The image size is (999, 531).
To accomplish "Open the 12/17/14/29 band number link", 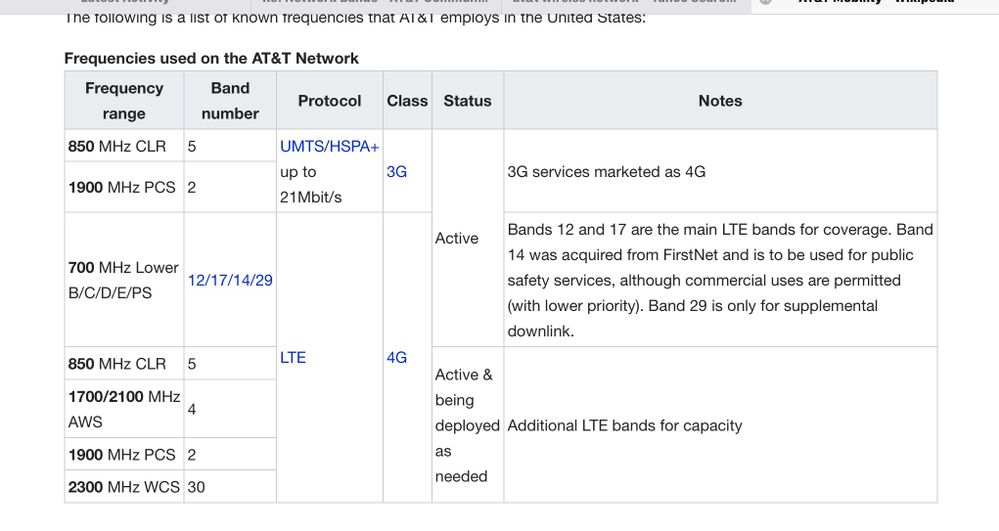I will point(230,280).
